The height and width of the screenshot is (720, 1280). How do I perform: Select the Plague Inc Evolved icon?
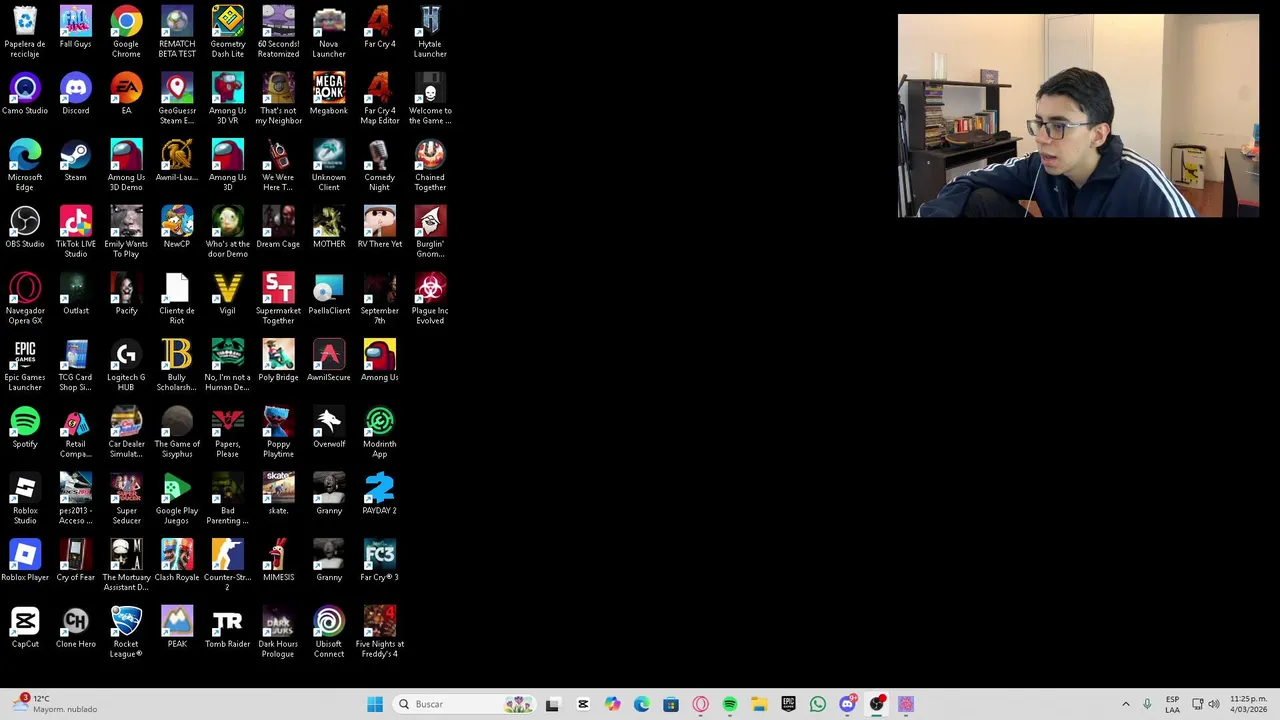(430, 298)
